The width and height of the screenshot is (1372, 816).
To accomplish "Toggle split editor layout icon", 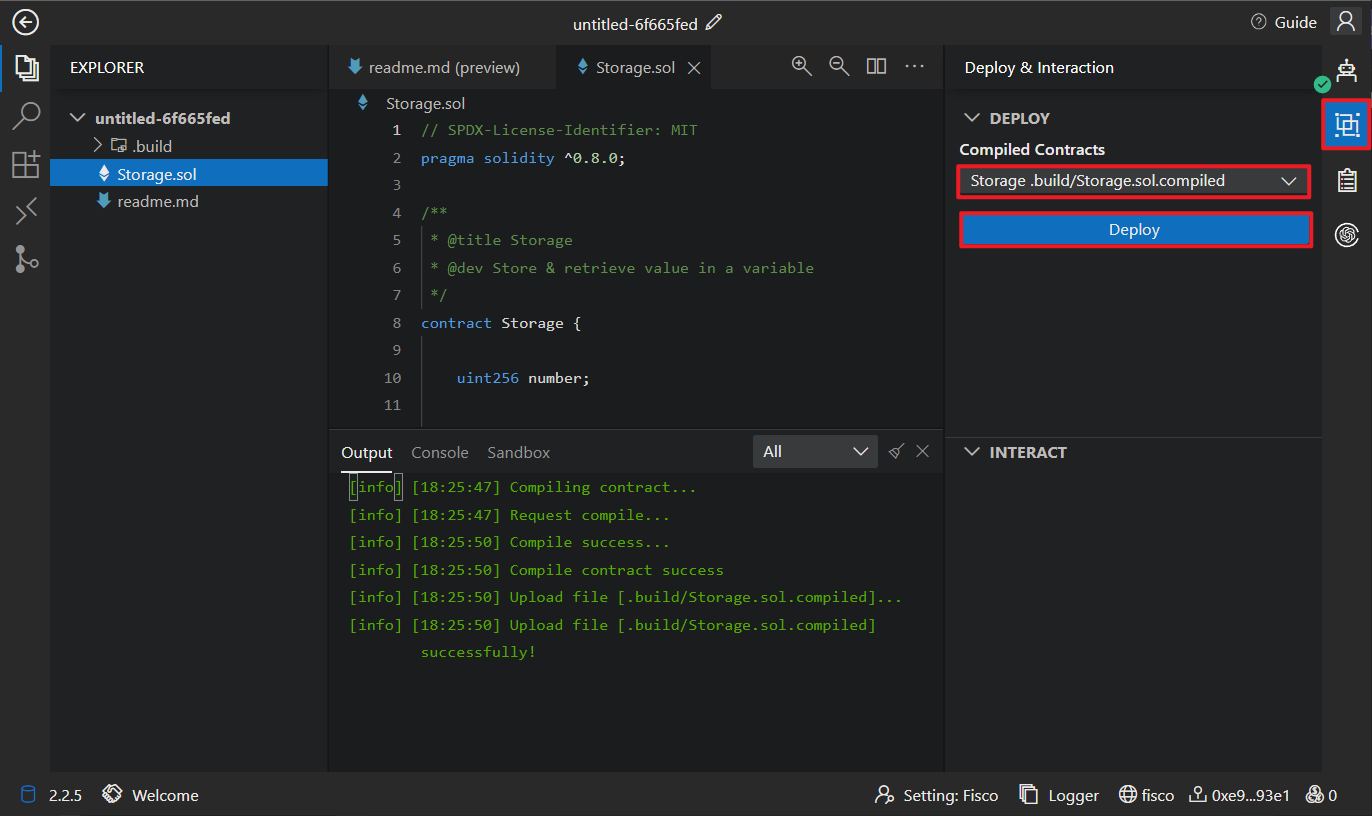I will coord(876,67).
